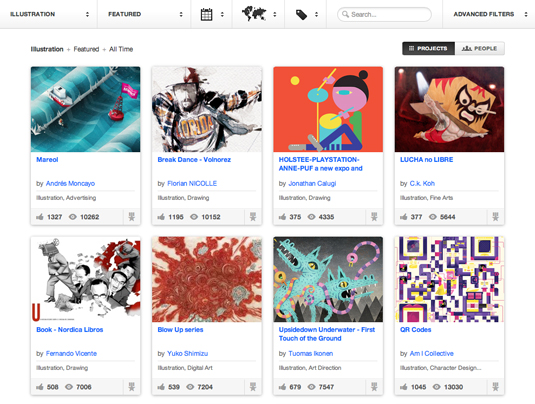Click ribbon icon on Upsidedown Underwater card
Viewport: 535px width, 404px height.
pyautogui.click(x=374, y=387)
